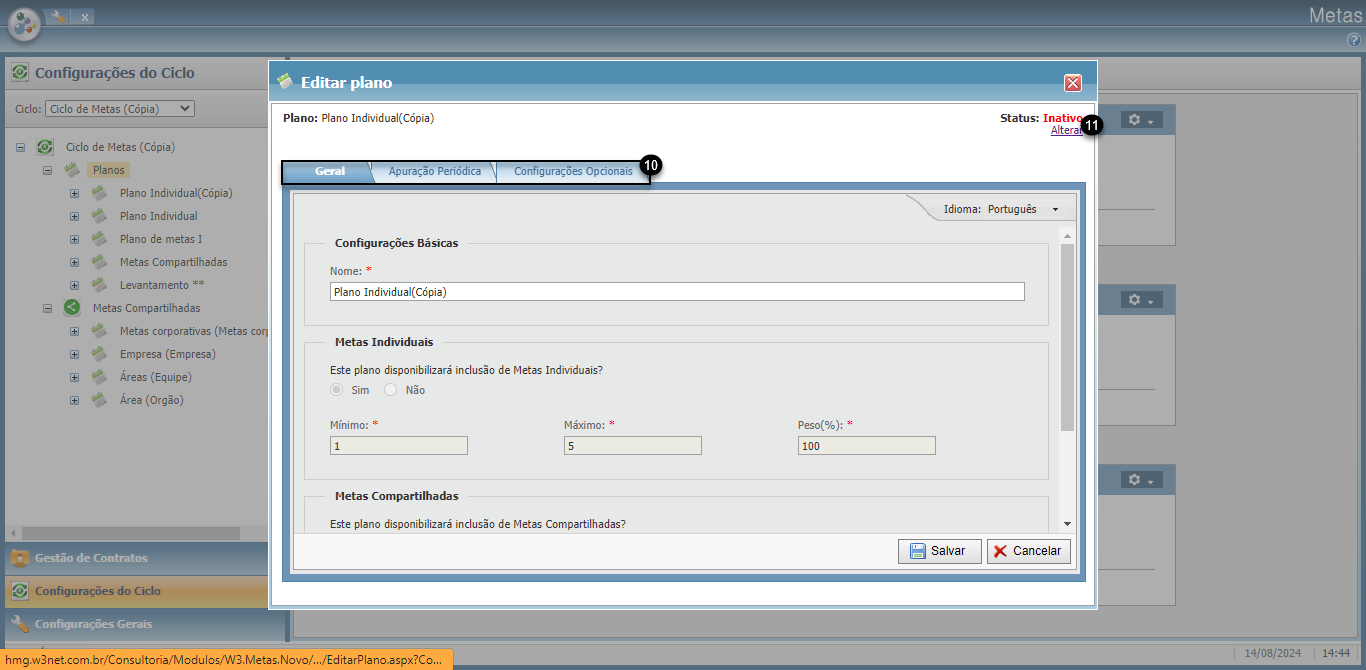Click the Ciclo de Metas (Cópia) root icon
Screen dimensions: 1366x670
point(45,147)
